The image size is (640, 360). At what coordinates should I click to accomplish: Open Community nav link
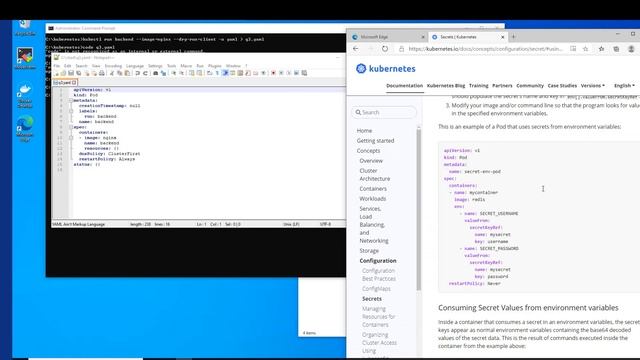[x=530, y=86]
